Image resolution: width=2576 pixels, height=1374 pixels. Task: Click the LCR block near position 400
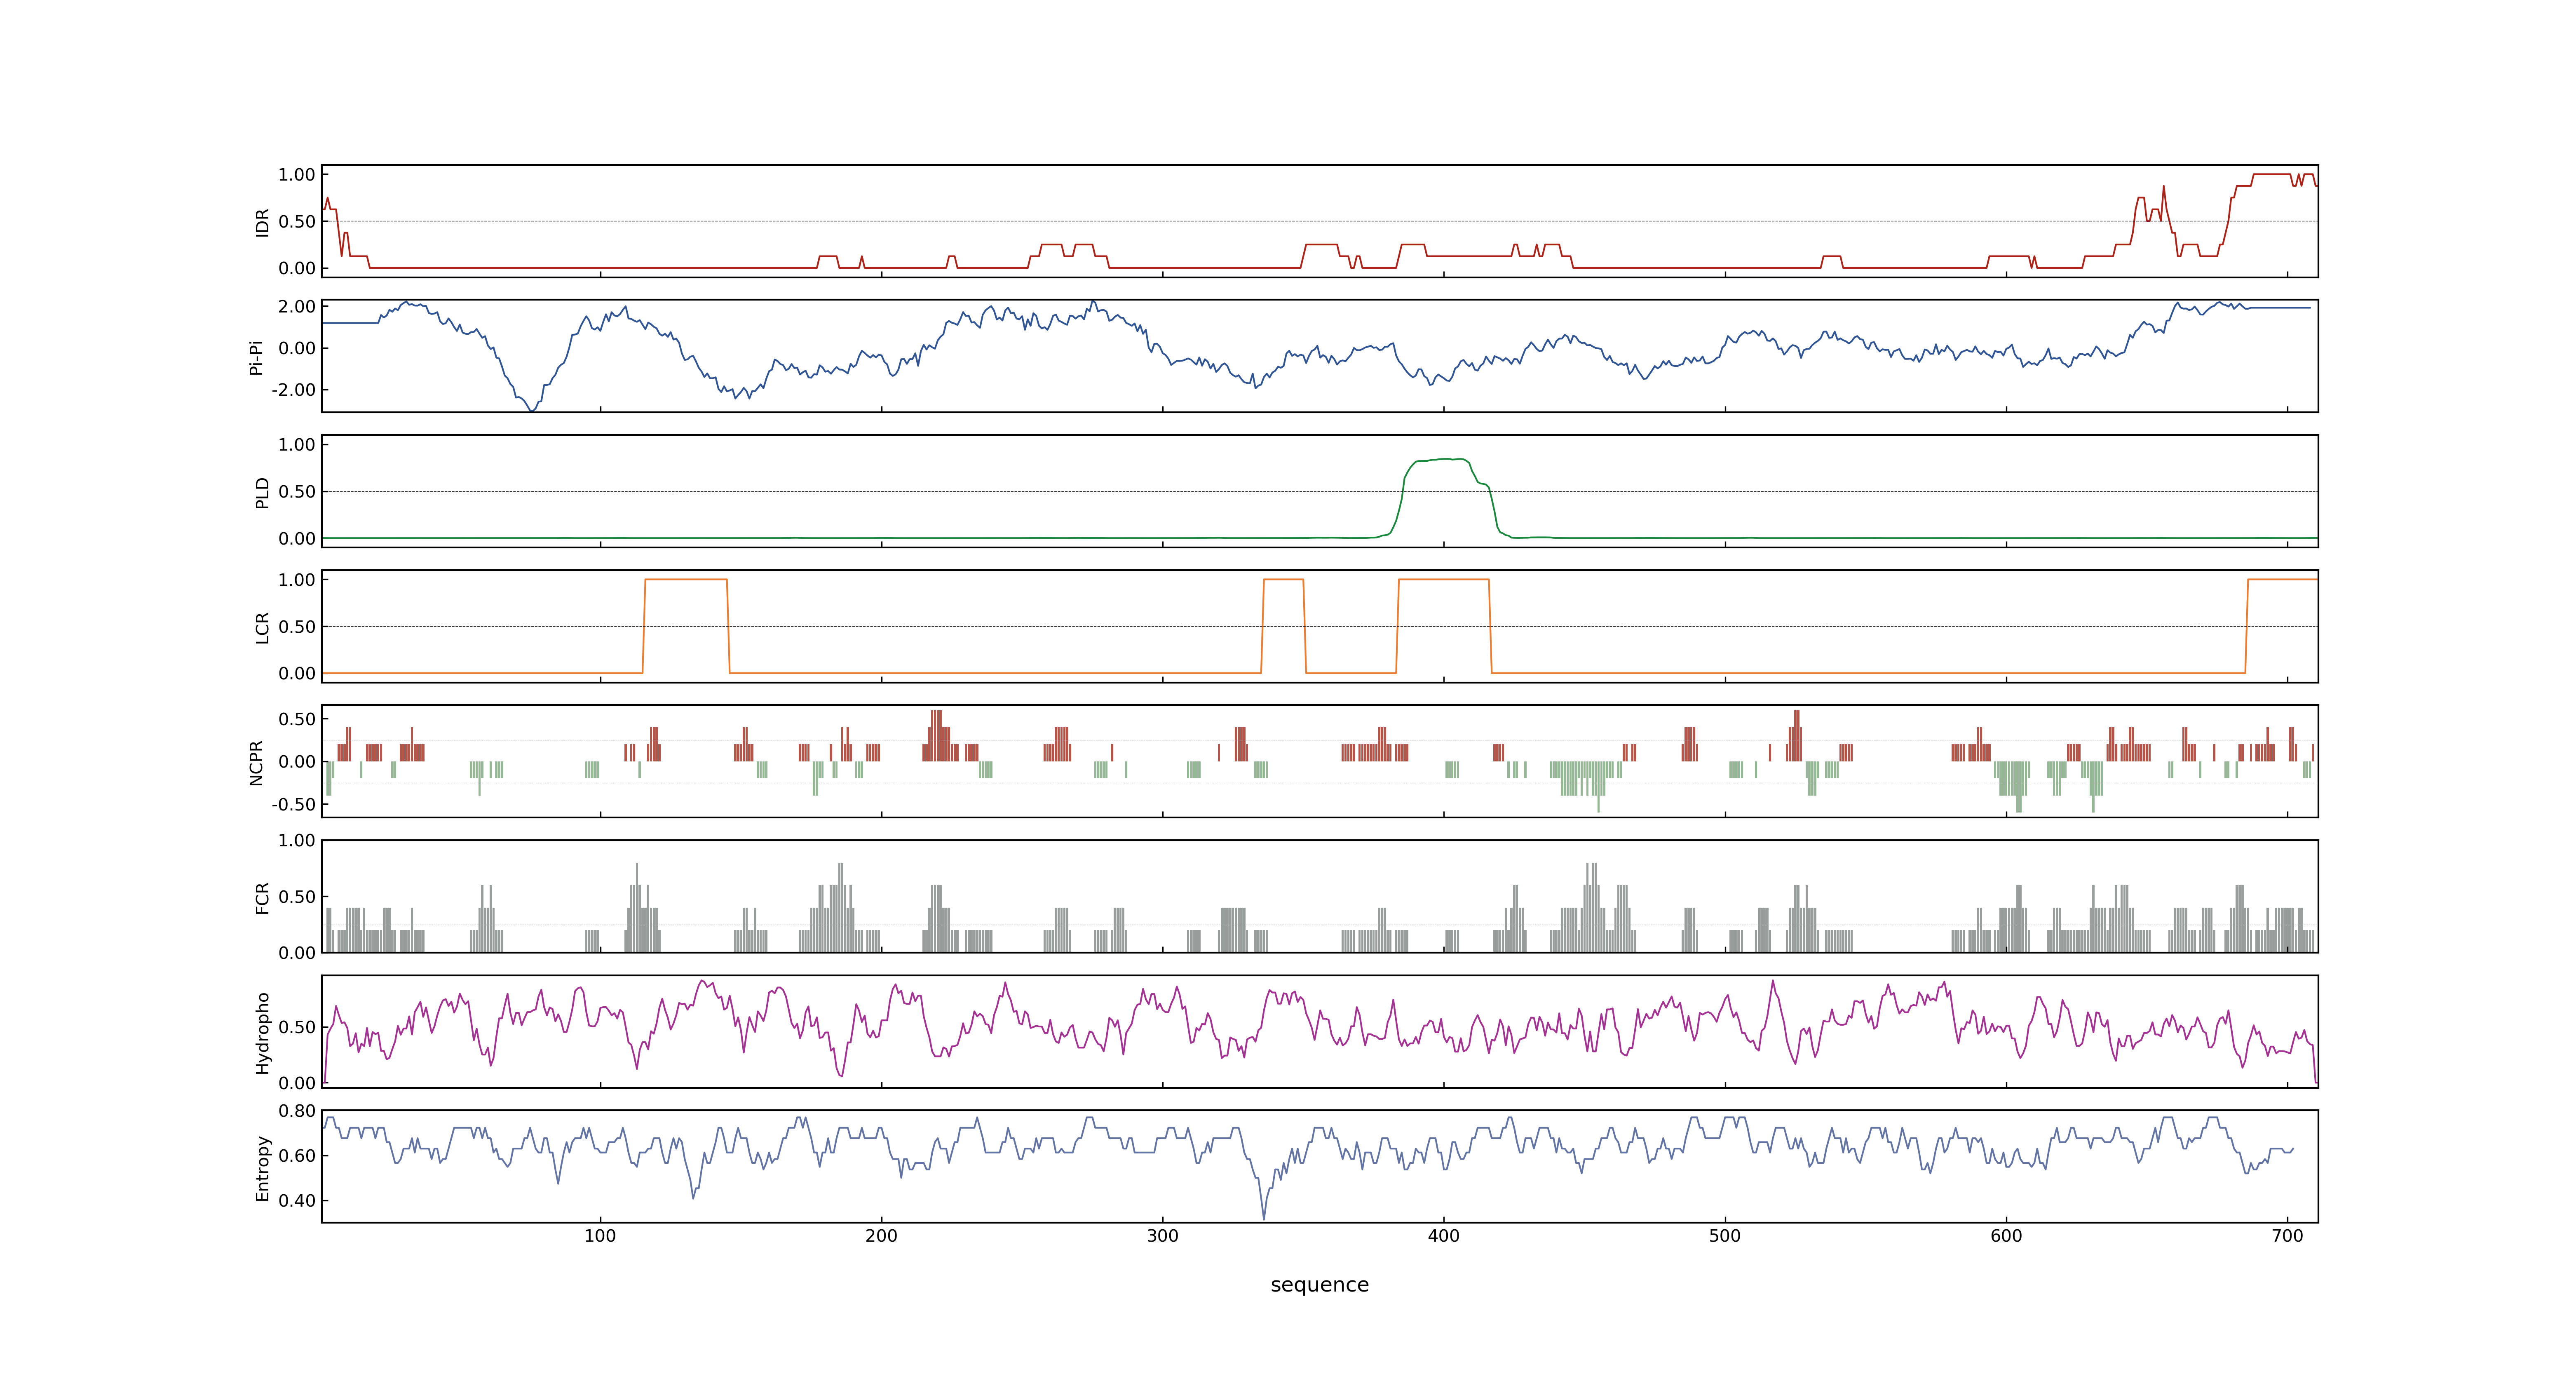pos(1443,580)
